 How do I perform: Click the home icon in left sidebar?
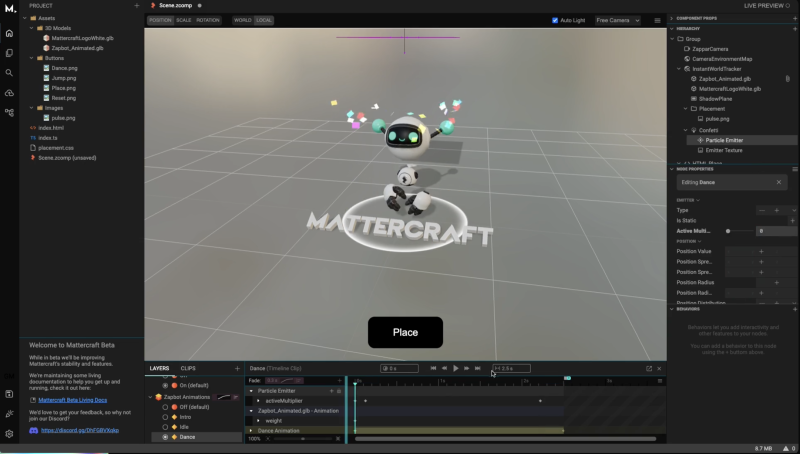pos(9,33)
